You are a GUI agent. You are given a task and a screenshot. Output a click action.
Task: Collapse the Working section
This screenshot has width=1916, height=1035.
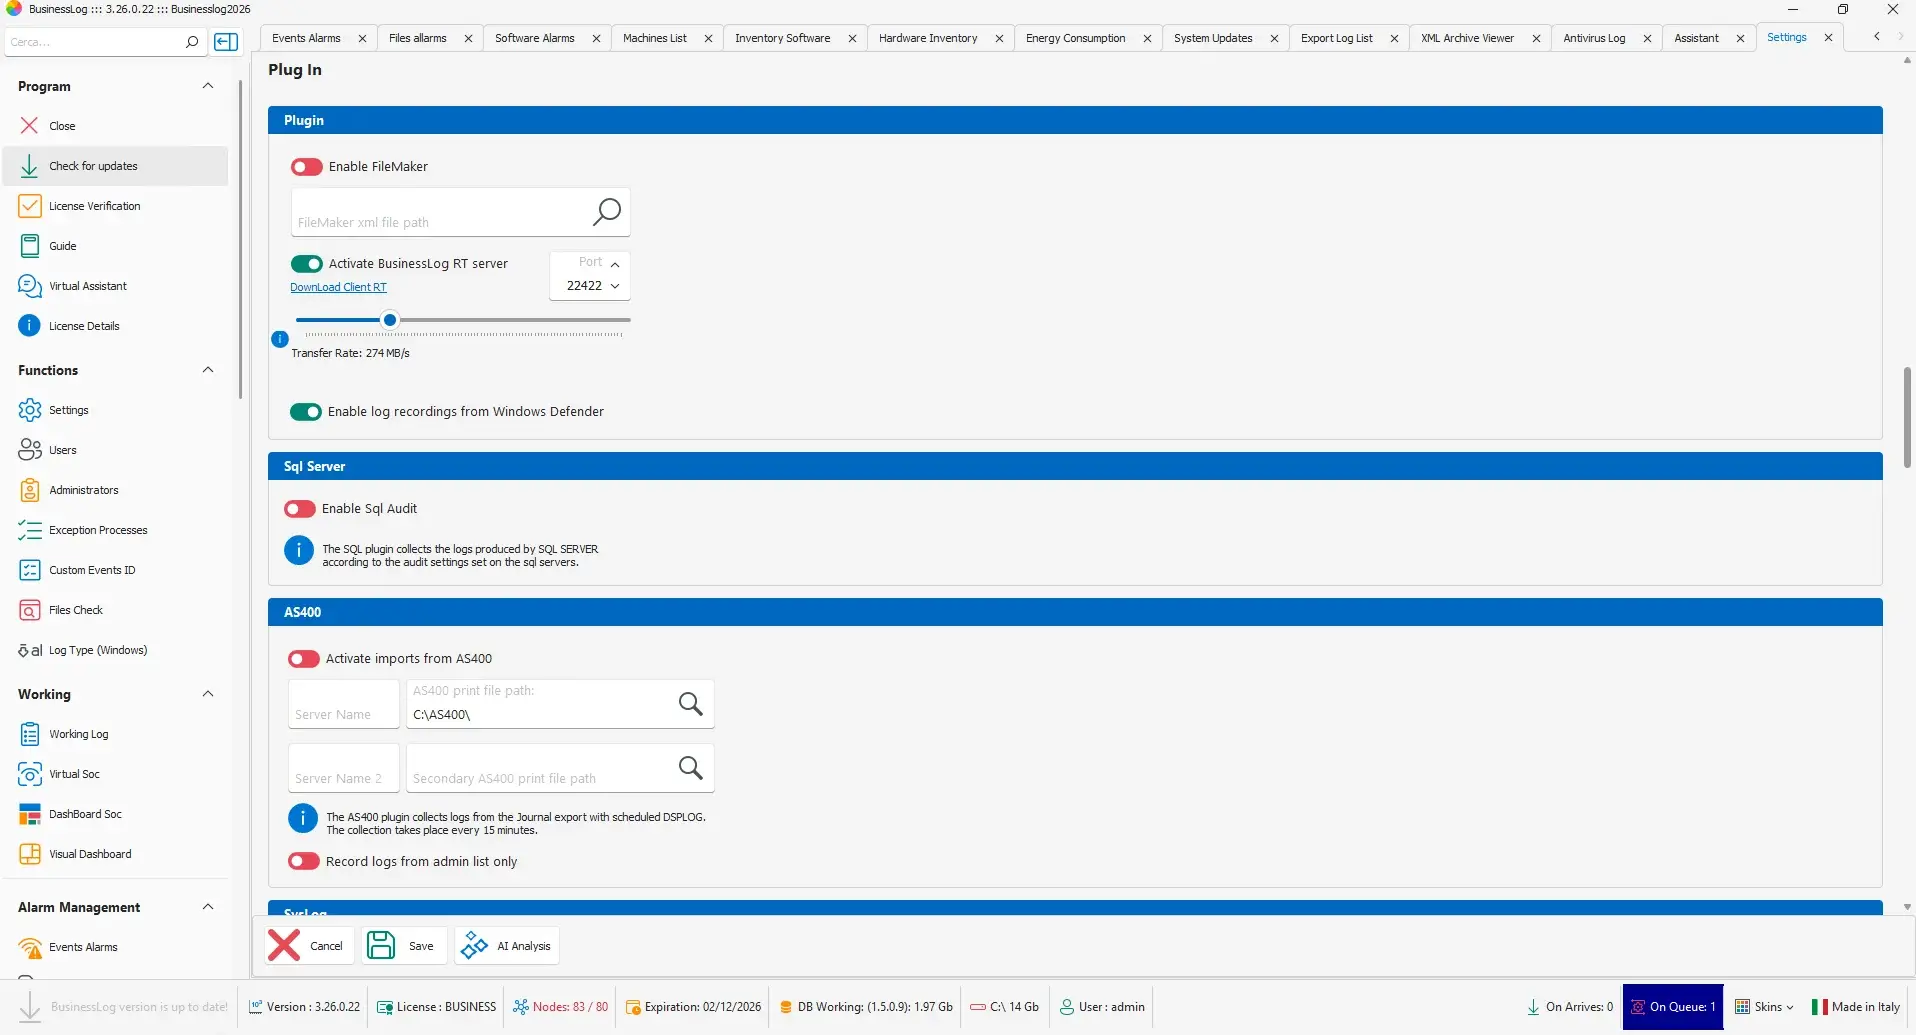(x=208, y=694)
